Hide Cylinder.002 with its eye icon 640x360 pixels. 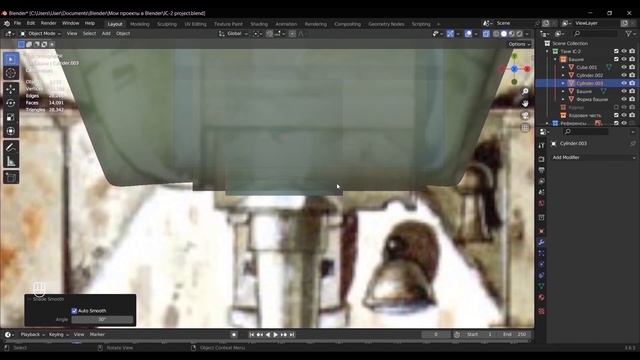pyautogui.click(x=624, y=75)
